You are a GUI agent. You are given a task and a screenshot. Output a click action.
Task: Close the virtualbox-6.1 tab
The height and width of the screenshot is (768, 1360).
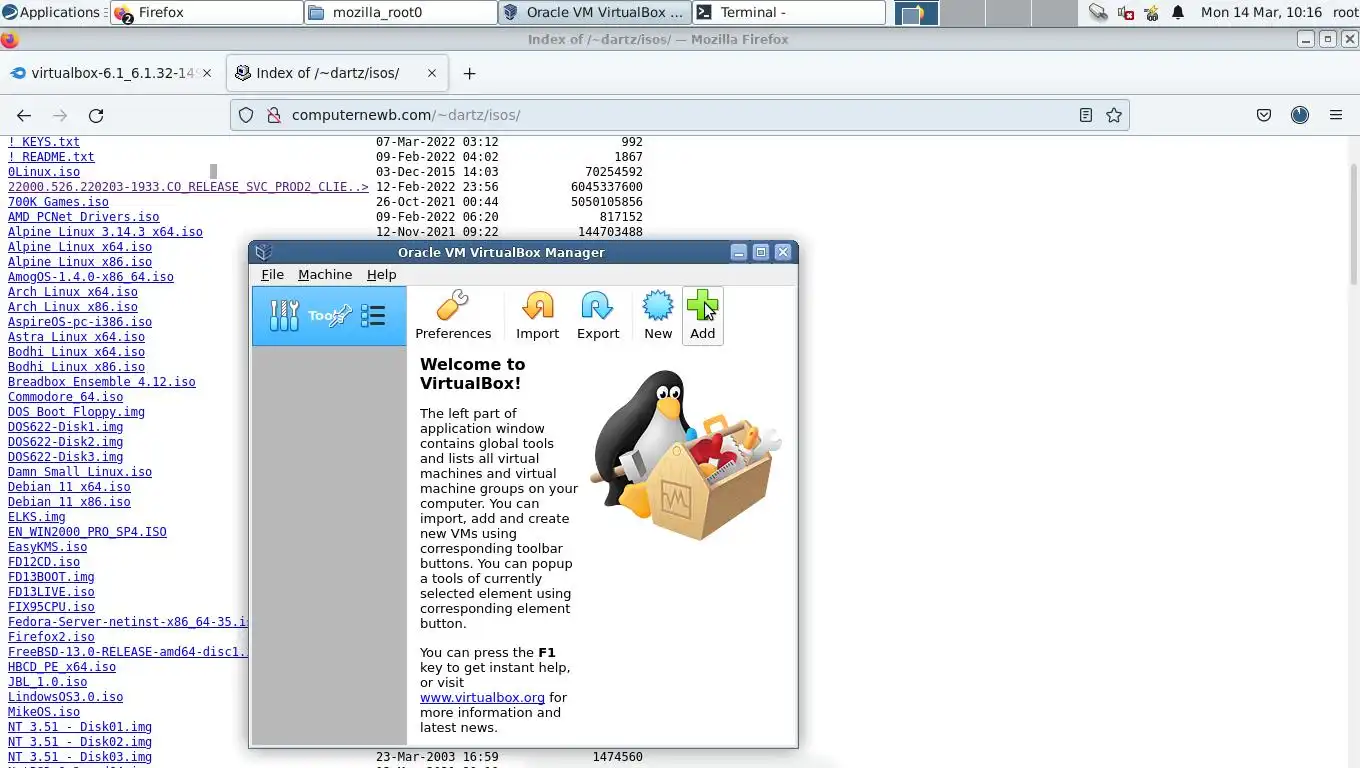(207, 73)
